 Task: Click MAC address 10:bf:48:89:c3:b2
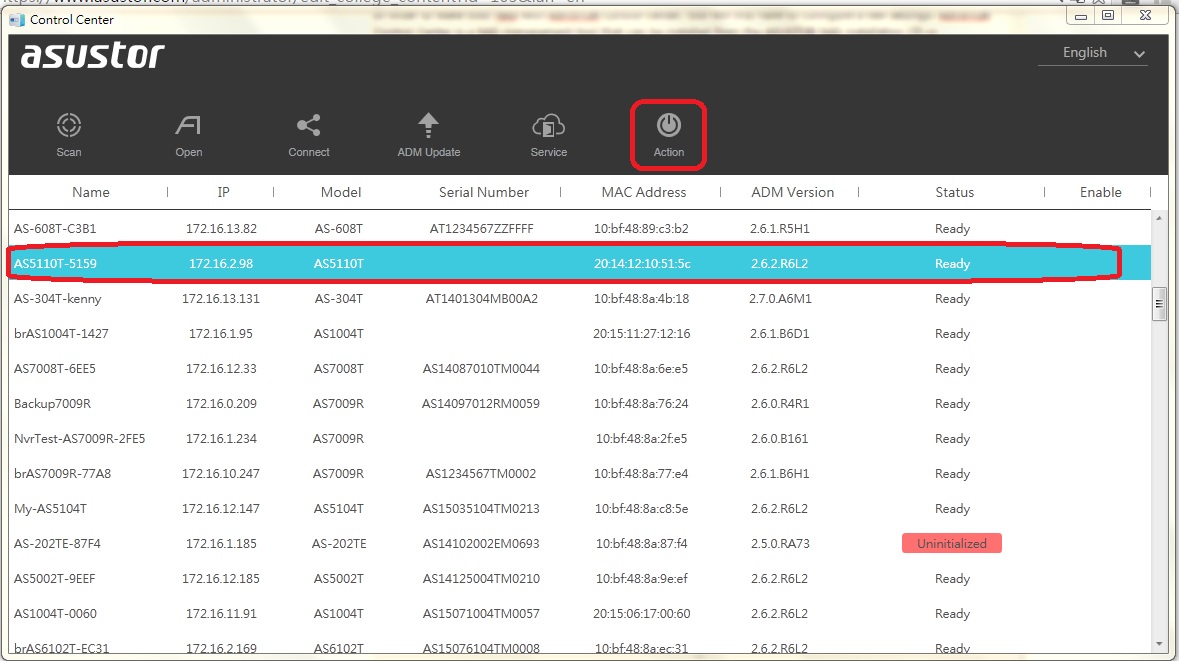click(641, 229)
